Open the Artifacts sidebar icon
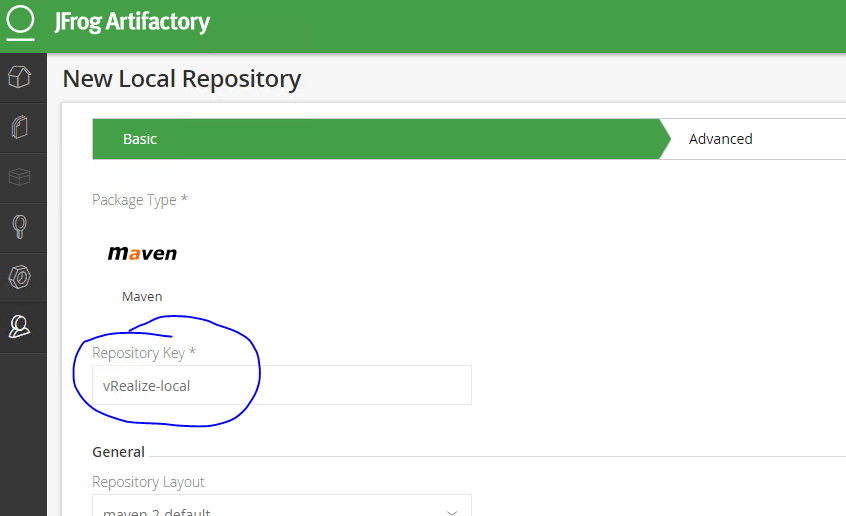 pos(19,127)
